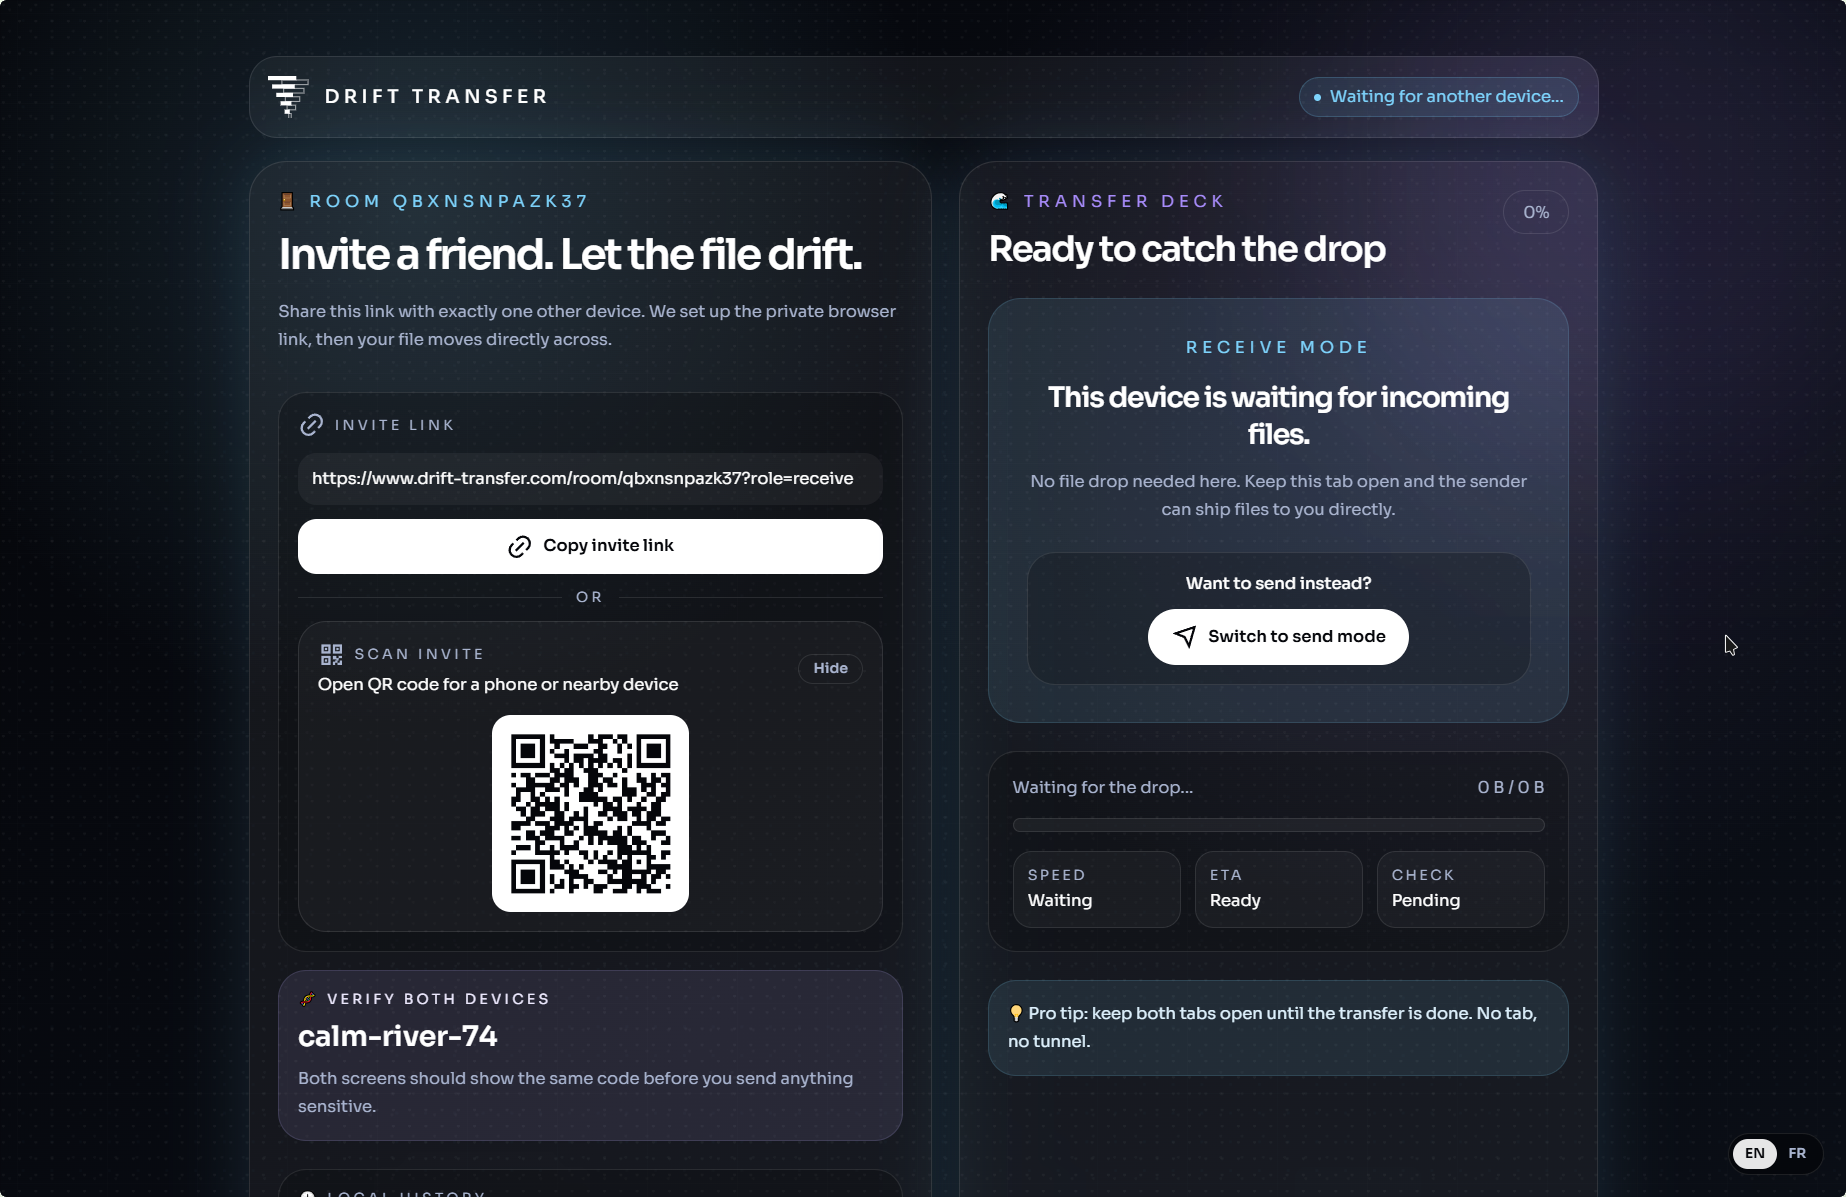This screenshot has height=1197, width=1846.
Task: Click the status dot in Waiting for another device
Action: pos(1317,97)
